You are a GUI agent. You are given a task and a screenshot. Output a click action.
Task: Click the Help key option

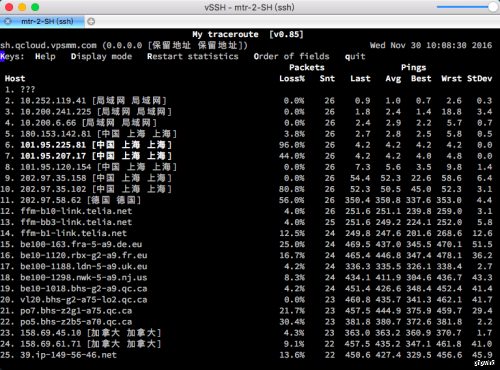coord(45,56)
